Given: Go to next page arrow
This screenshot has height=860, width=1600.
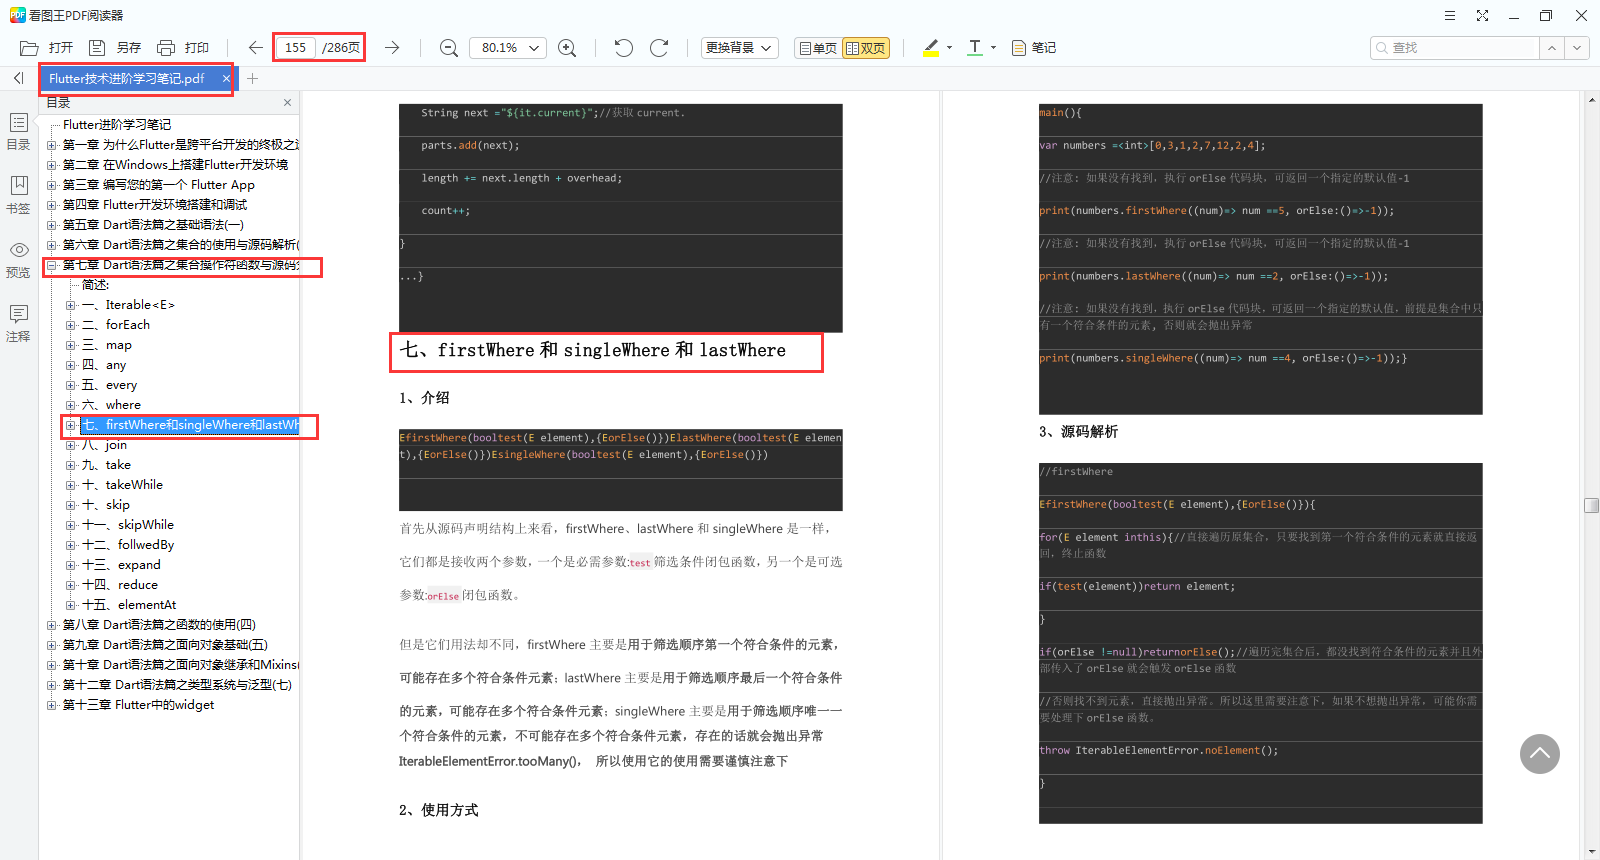Looking at the screenshot, I should (x=392, y=48).
